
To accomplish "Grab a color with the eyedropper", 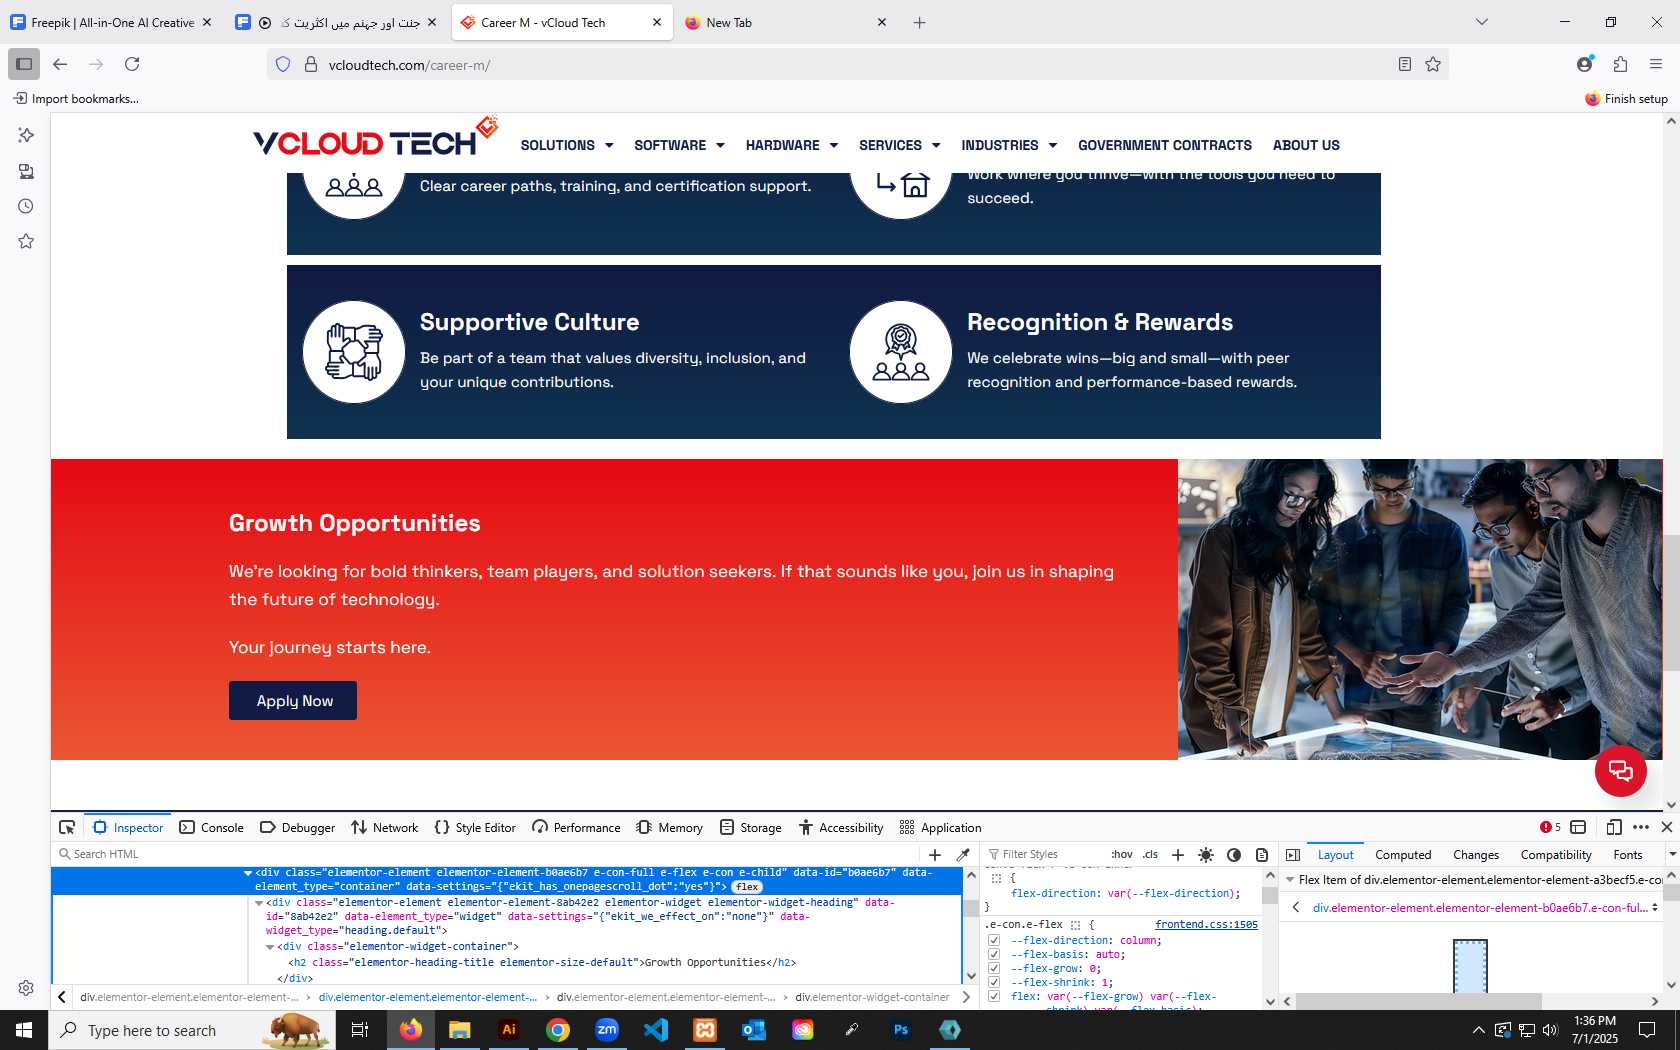I will point(963,855).
